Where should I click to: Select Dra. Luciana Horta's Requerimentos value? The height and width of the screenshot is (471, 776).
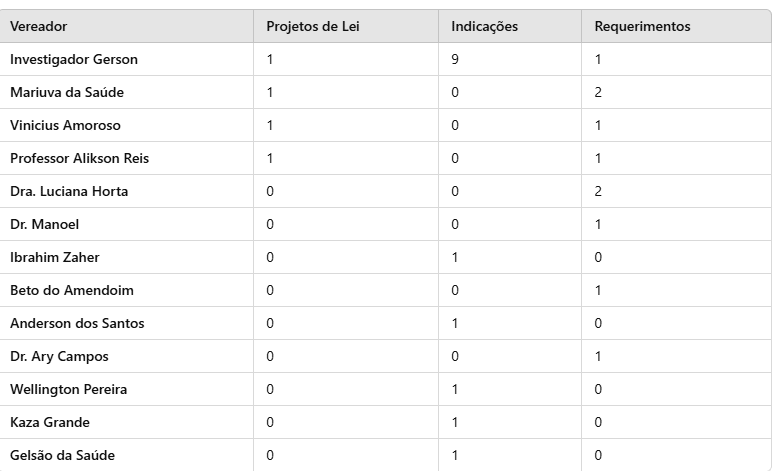coord(598,192)
